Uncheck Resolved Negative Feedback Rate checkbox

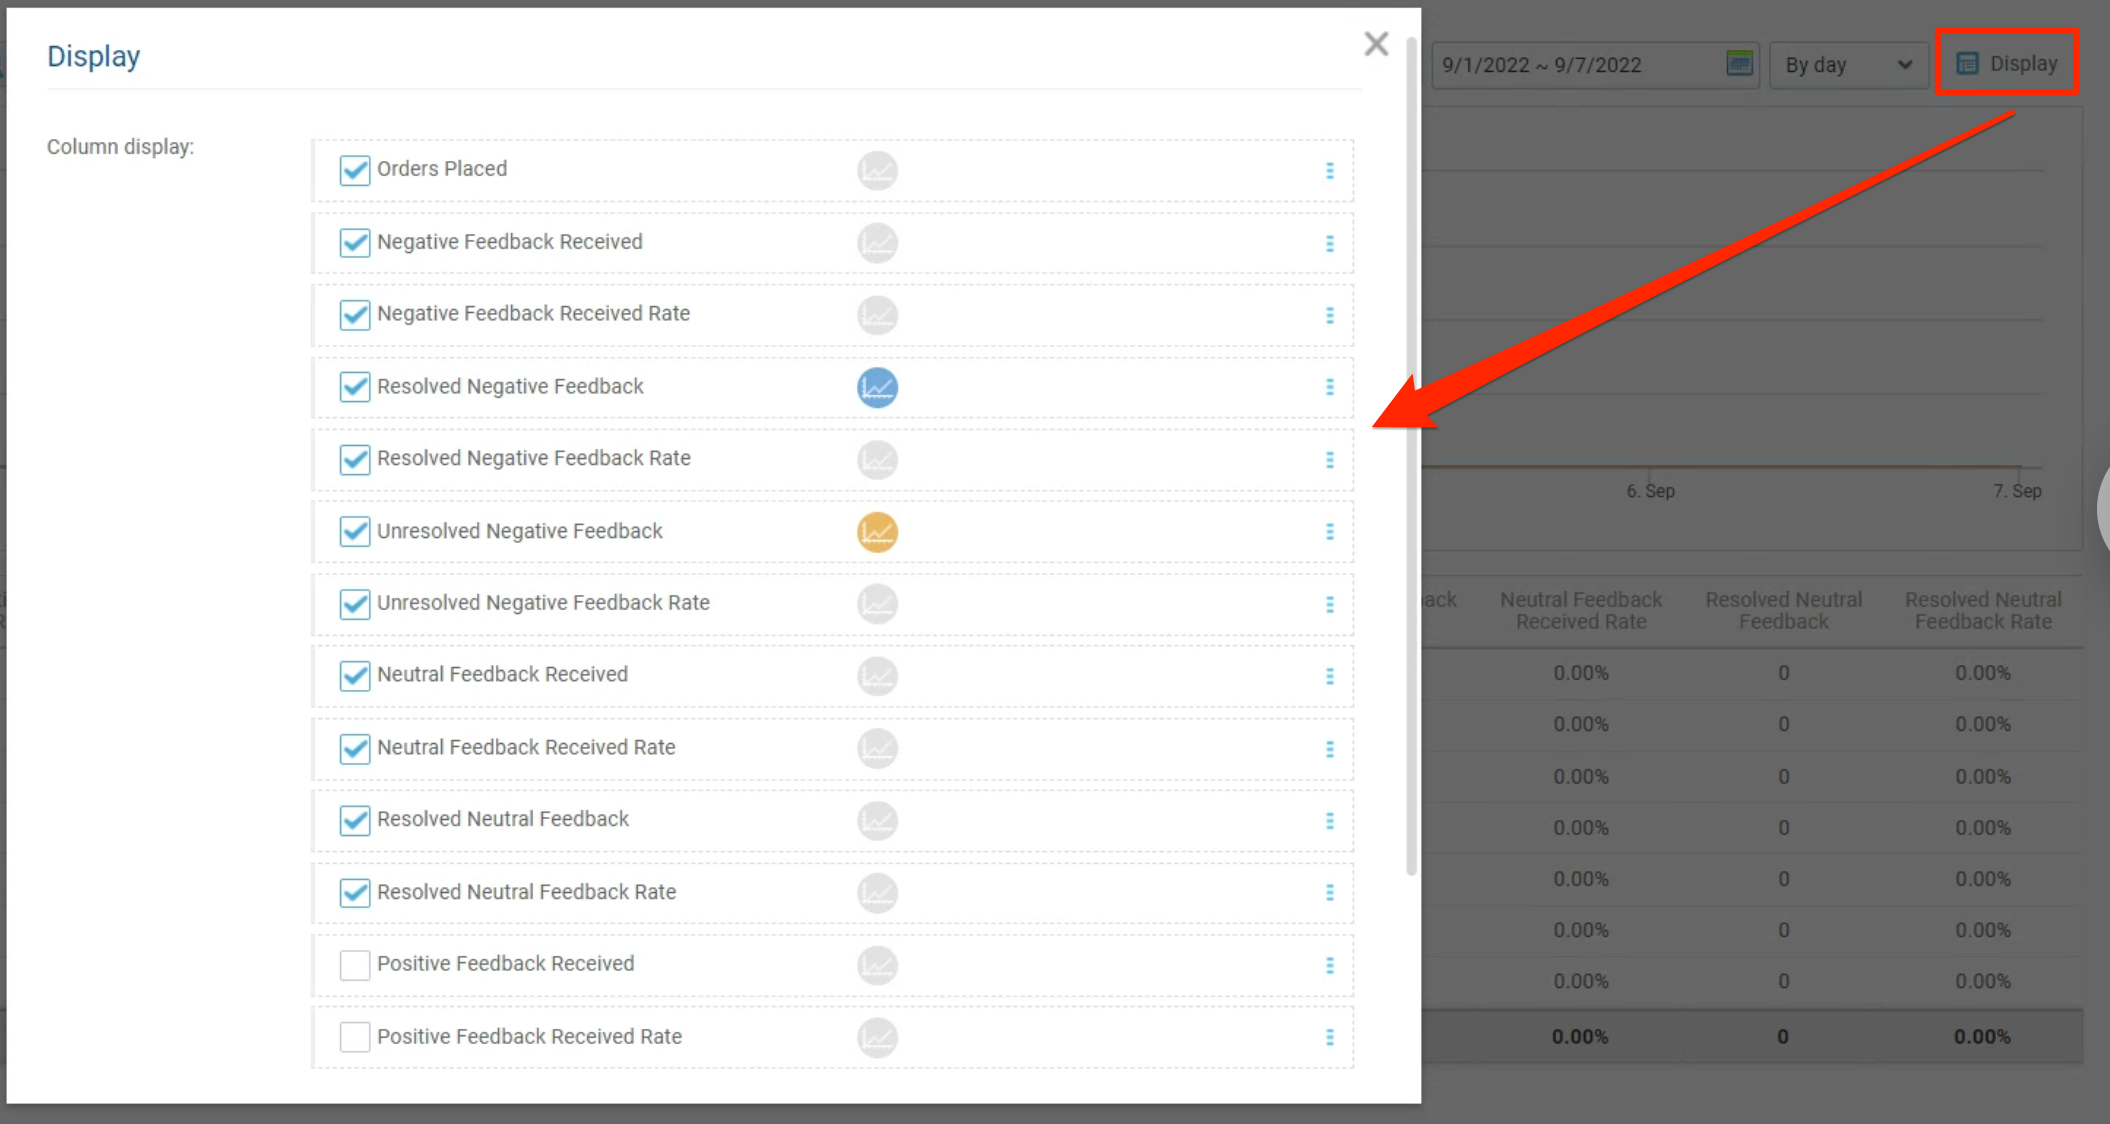354,459
